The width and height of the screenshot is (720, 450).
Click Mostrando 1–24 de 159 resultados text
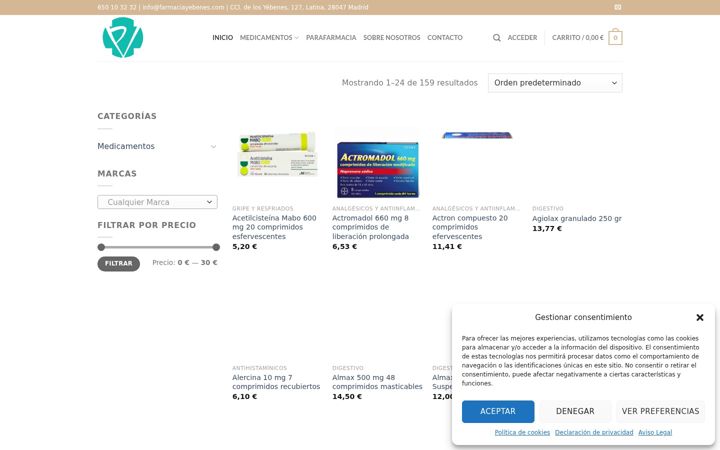[x=410, y=83]
